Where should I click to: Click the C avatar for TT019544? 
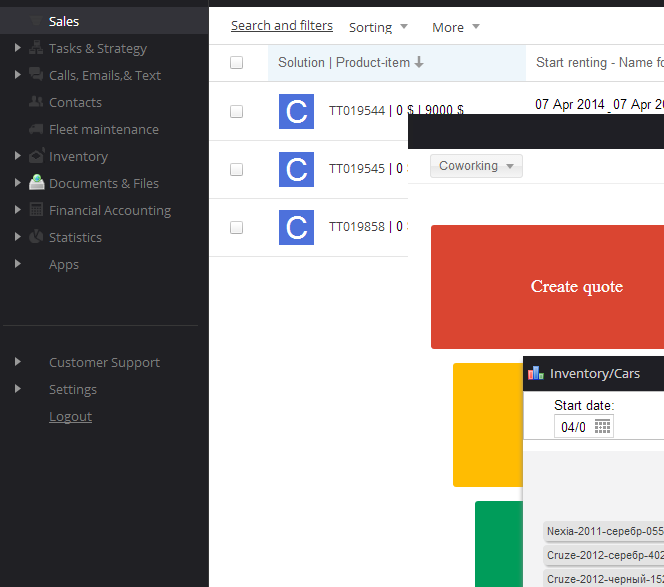click(x=296, y=111)
